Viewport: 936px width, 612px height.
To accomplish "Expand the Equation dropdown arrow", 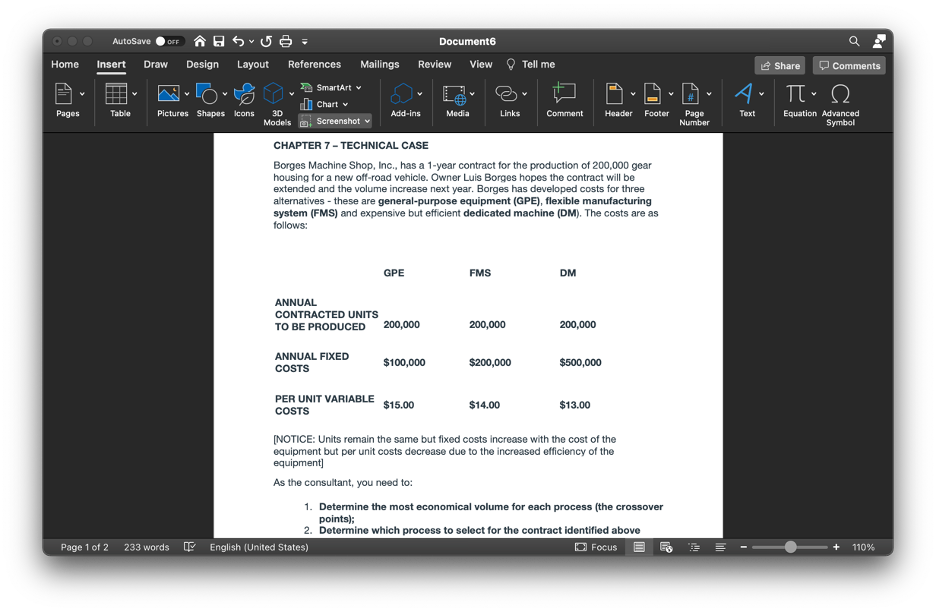I will (814, 94).
